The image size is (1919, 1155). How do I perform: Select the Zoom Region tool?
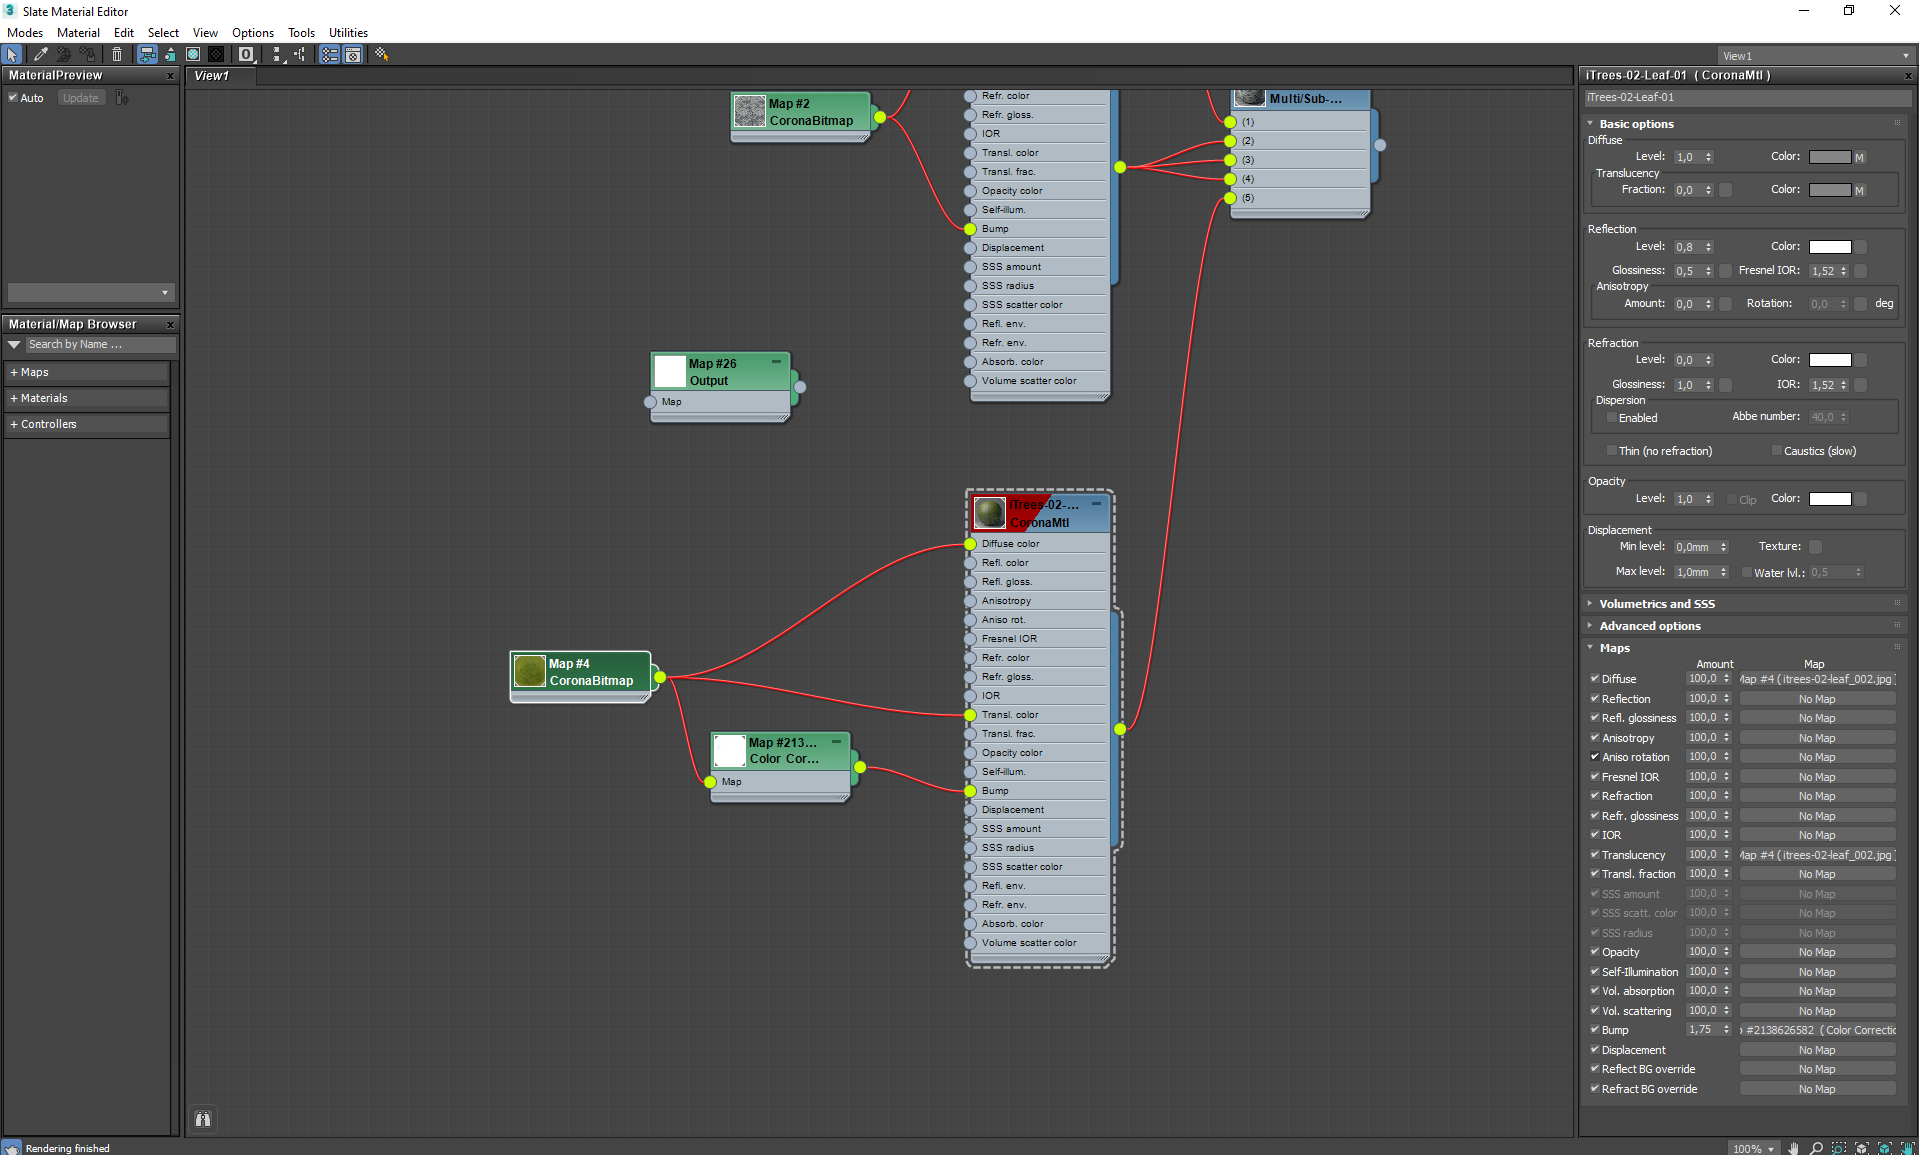point(1839,1148)
